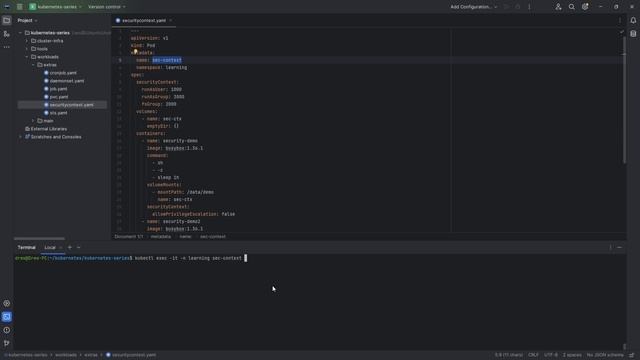Open the Problems tool window icon
Screen dimensions: 640x360
click(x=7, y=330)
